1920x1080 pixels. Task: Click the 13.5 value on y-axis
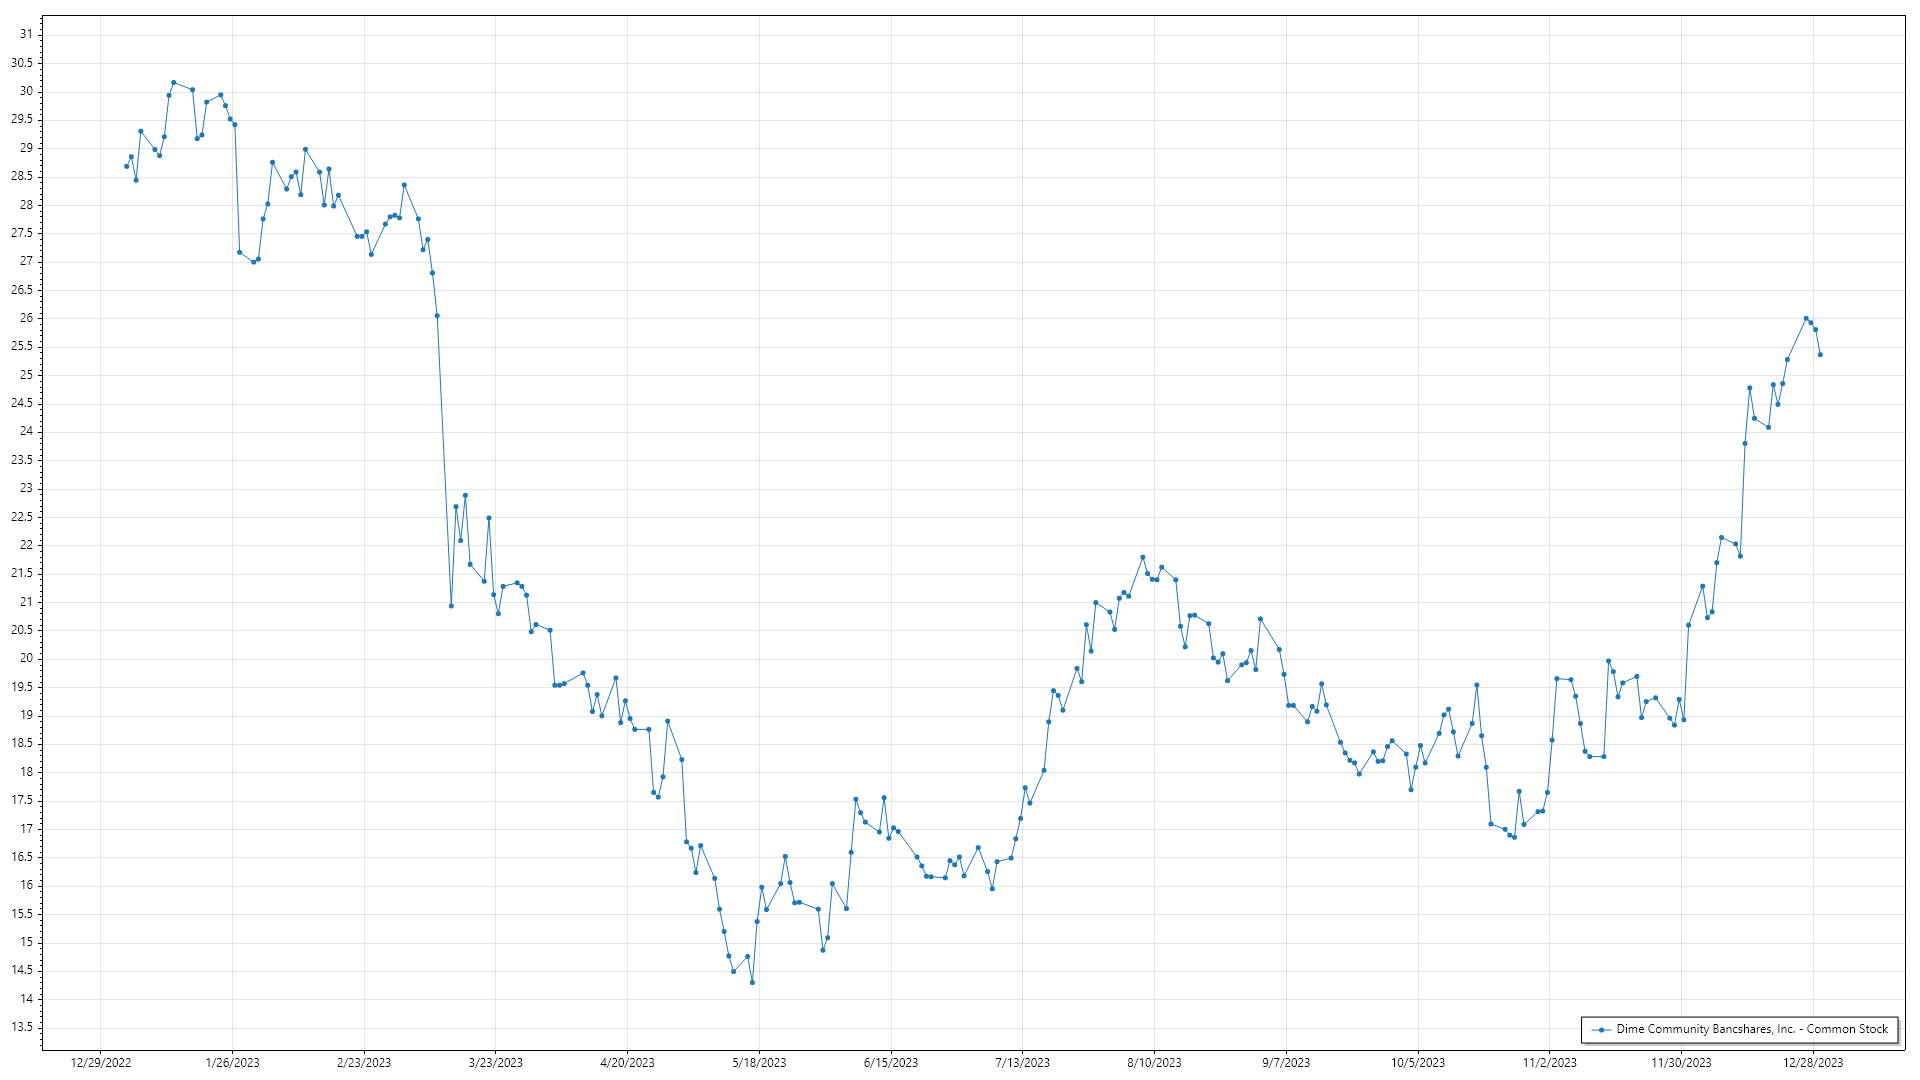pyautogui.click(x=22, y=1027)
